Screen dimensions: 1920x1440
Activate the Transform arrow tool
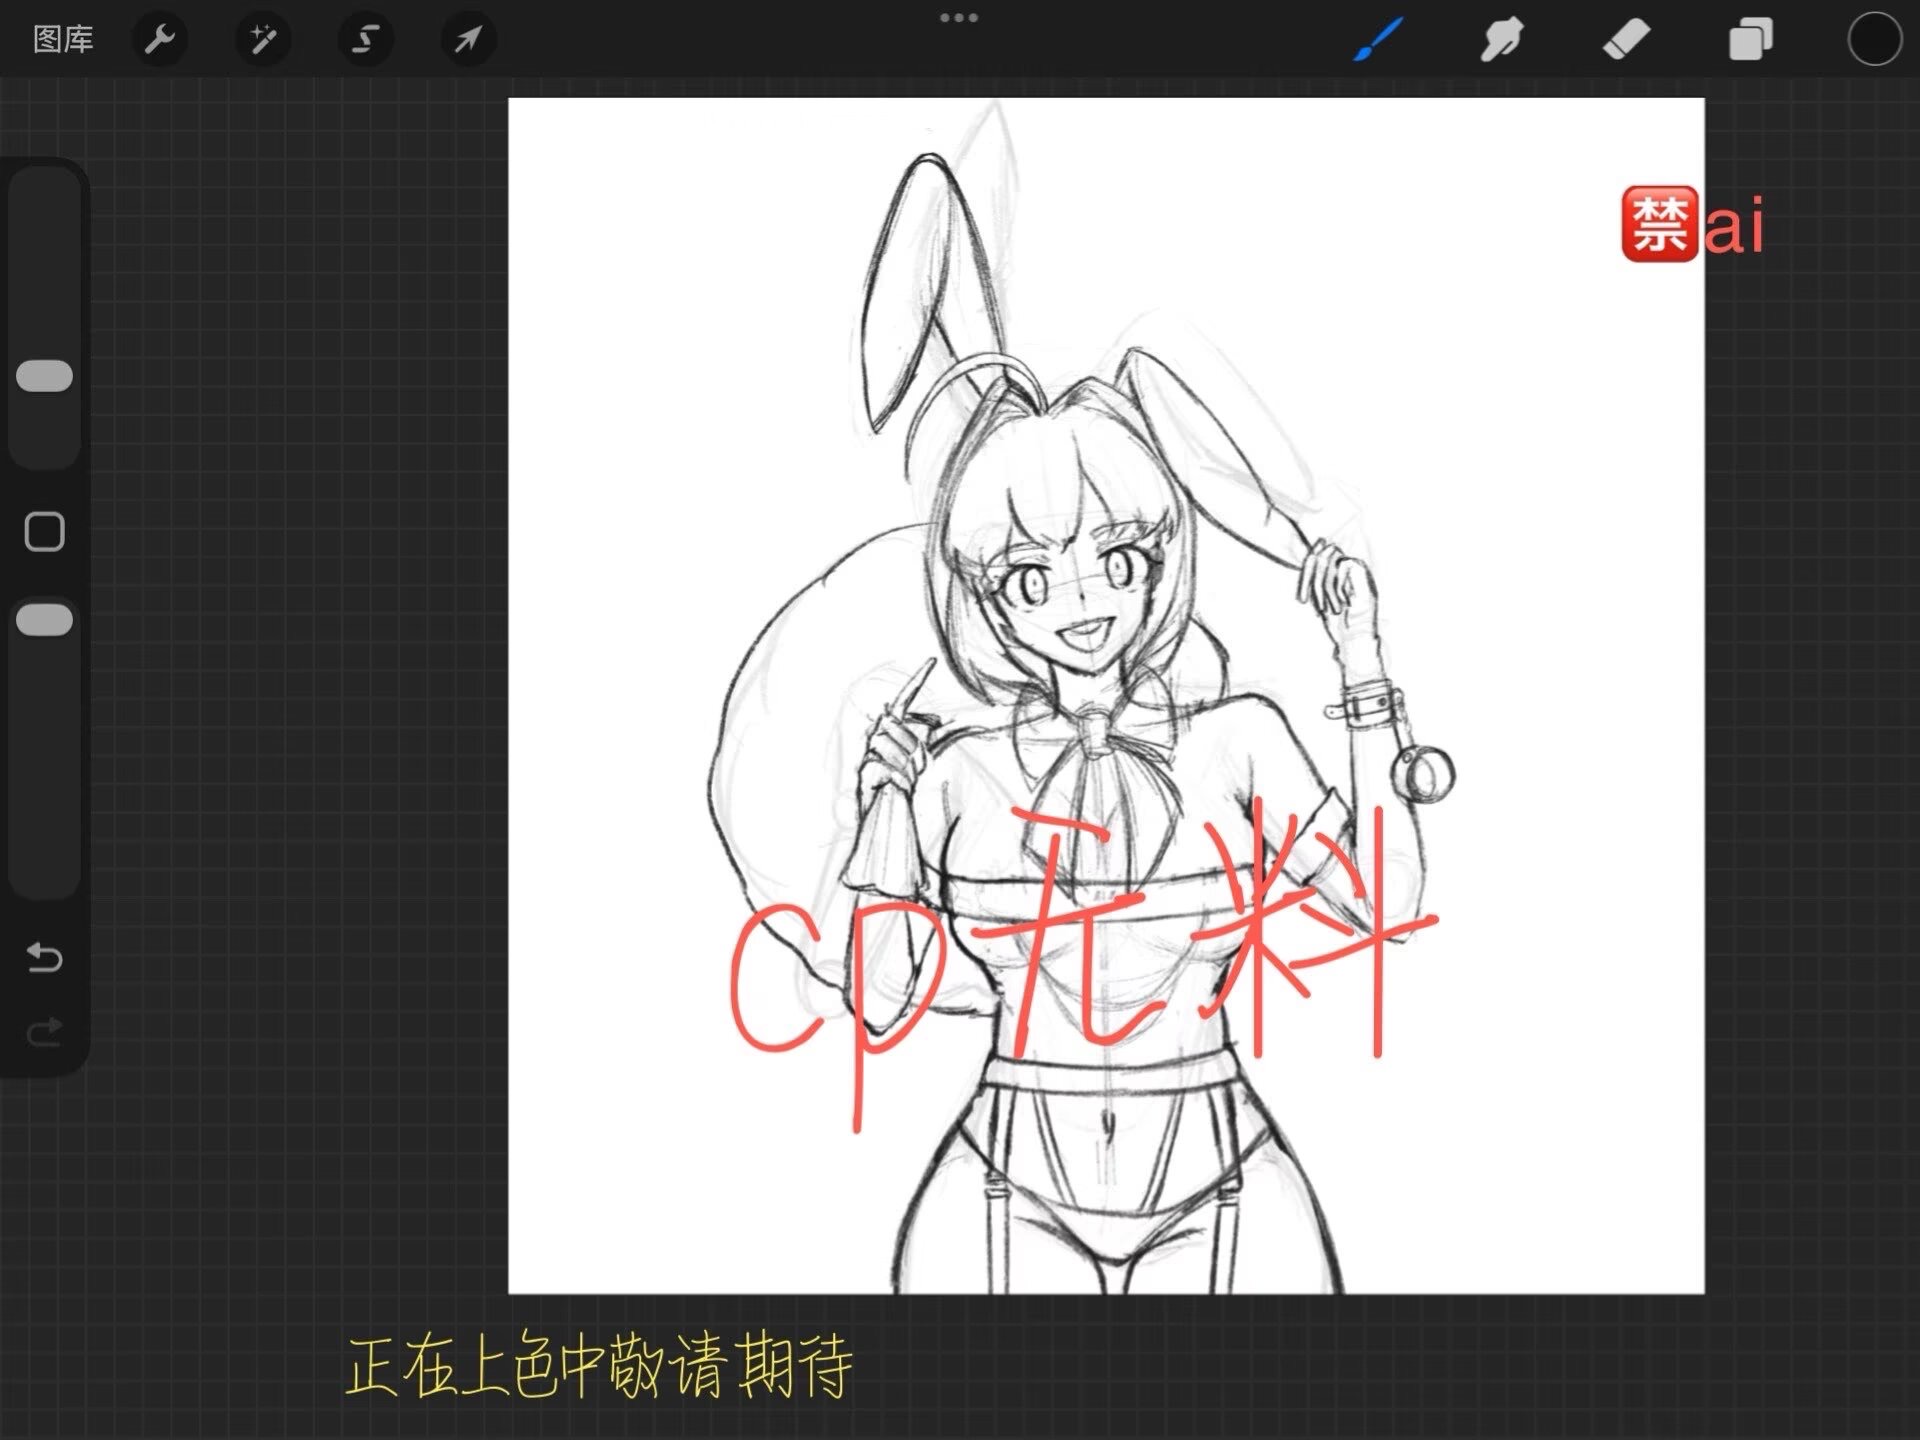[468, 40]
